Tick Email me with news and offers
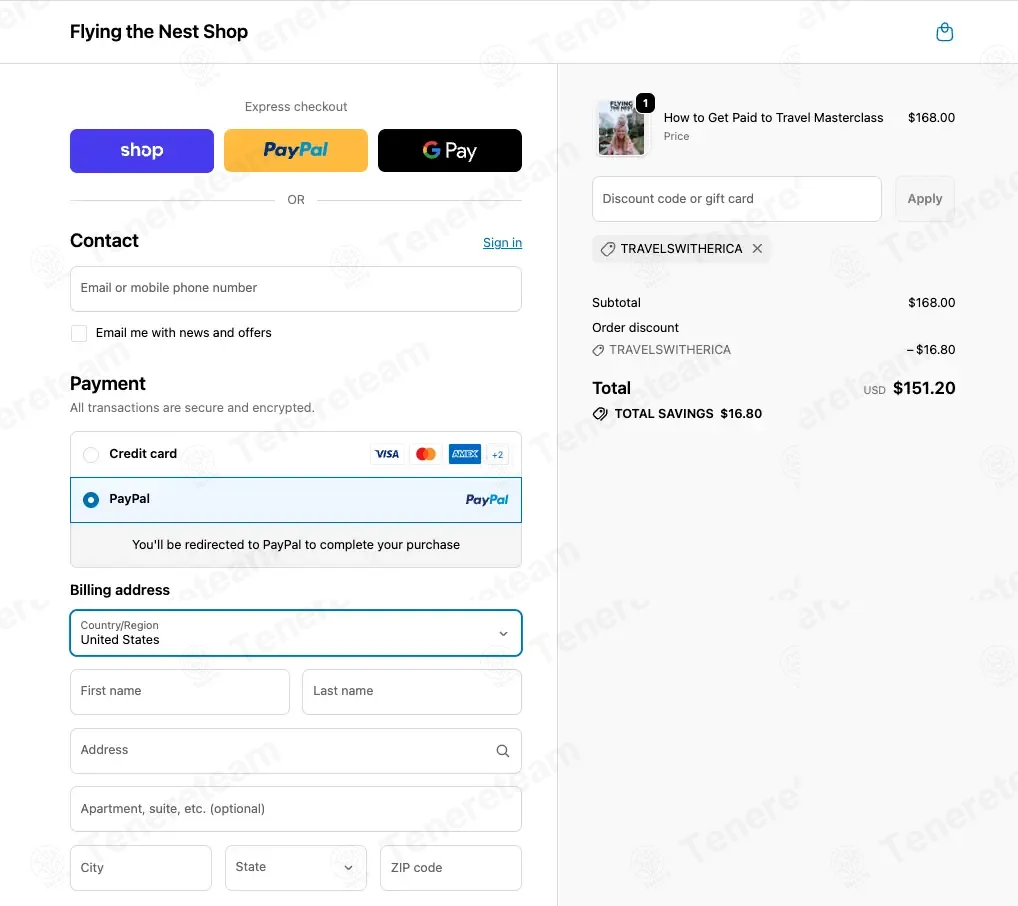 tap(79, 333)
